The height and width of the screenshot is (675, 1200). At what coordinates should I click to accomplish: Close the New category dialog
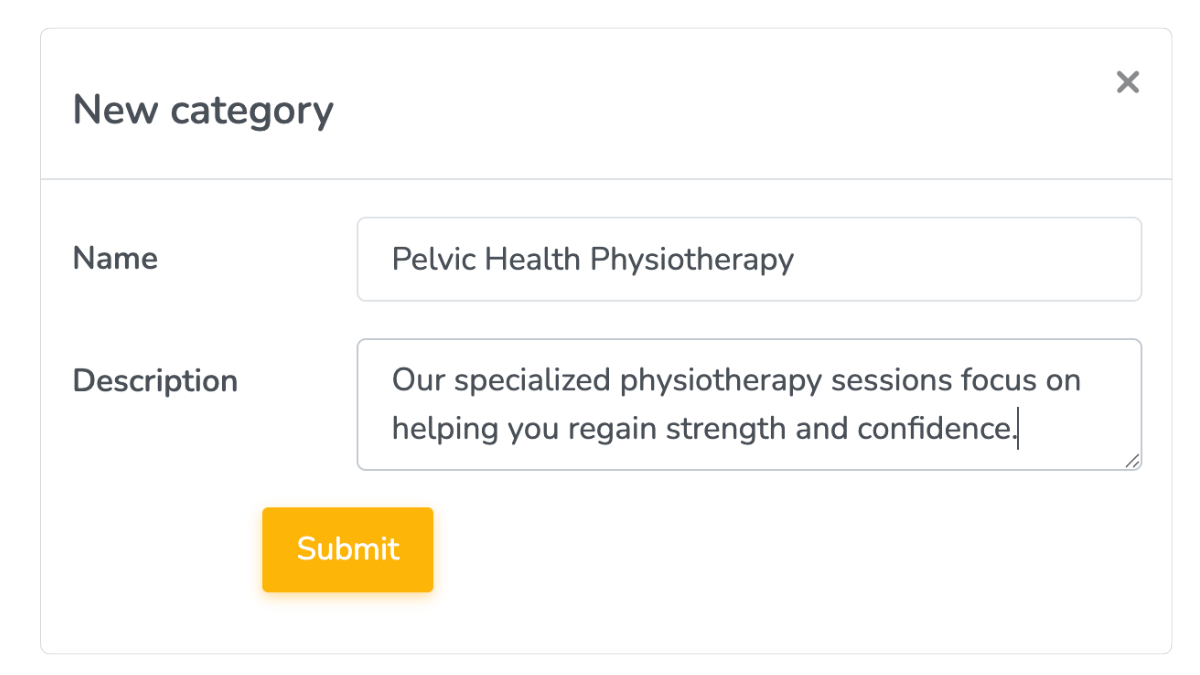[1127, 82]
